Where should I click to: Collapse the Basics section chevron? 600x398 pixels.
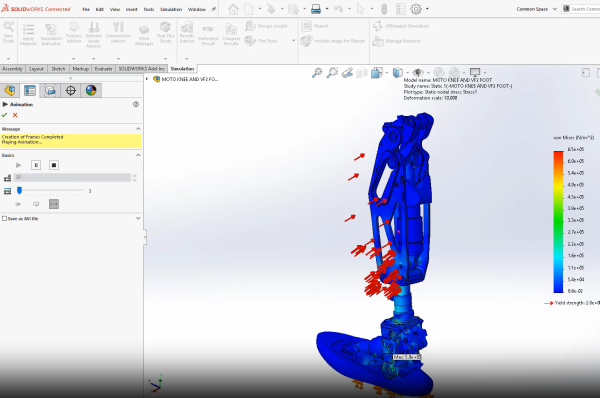point(138,155)
